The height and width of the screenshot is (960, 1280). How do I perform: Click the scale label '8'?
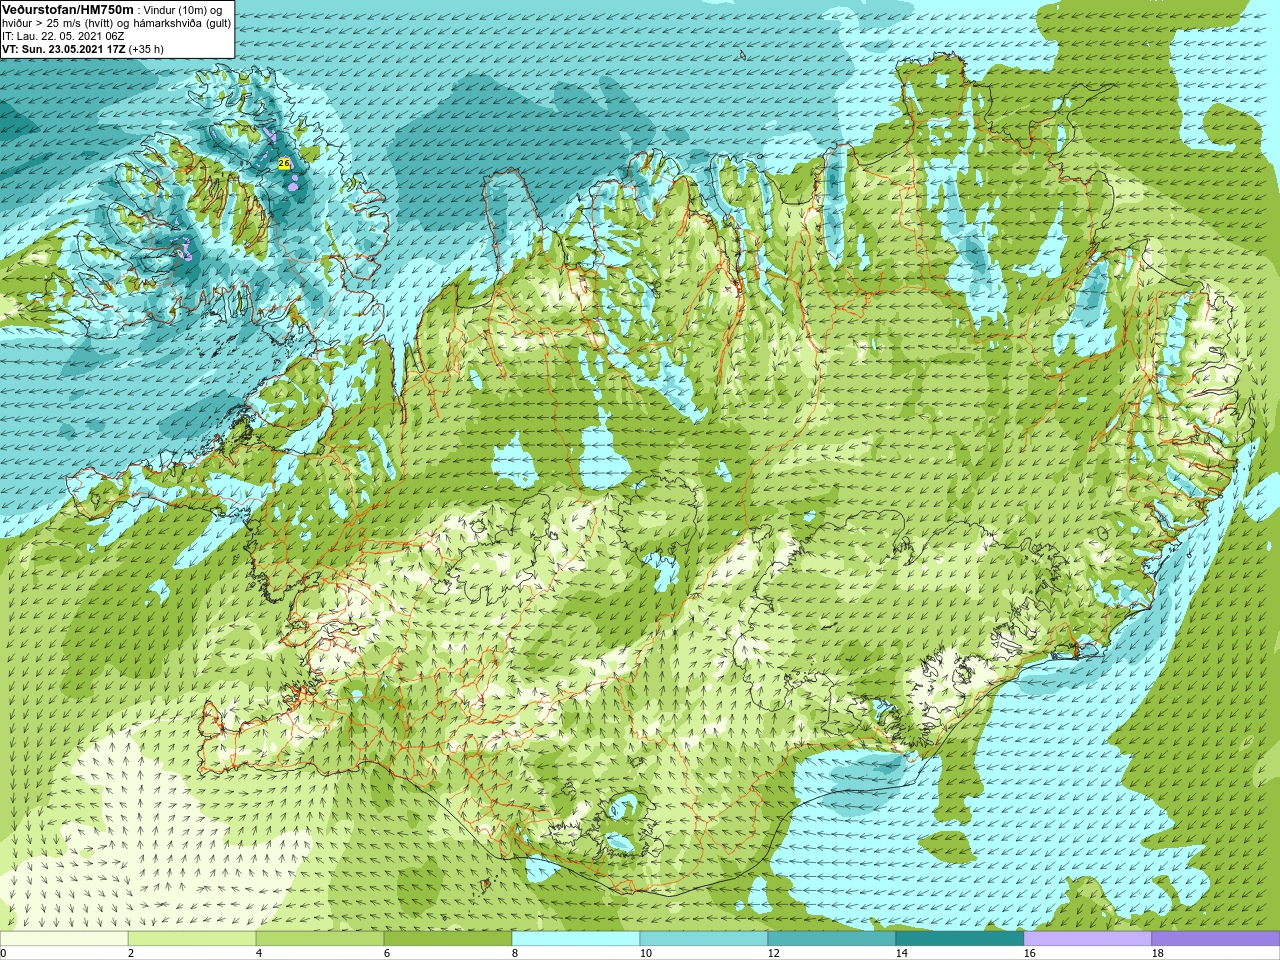click(x=515, y=953)
